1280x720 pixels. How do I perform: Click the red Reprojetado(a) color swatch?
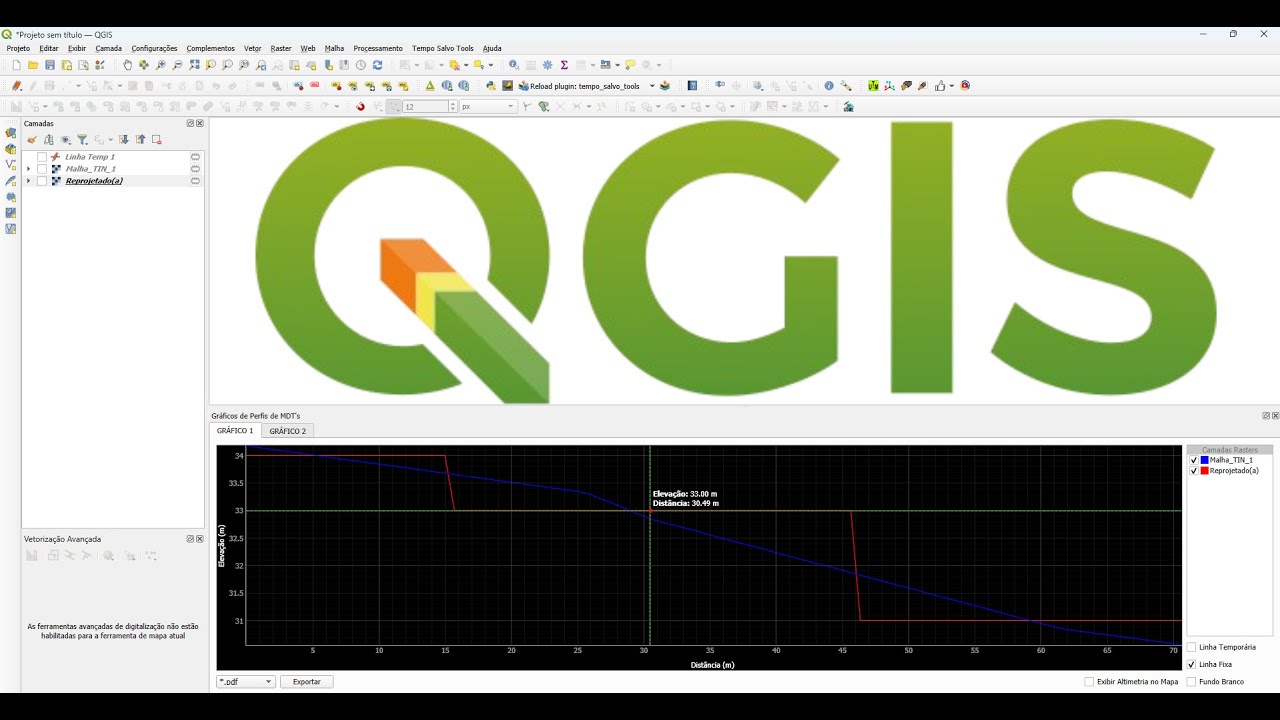pyautogui.click(x=1205, y=470)
